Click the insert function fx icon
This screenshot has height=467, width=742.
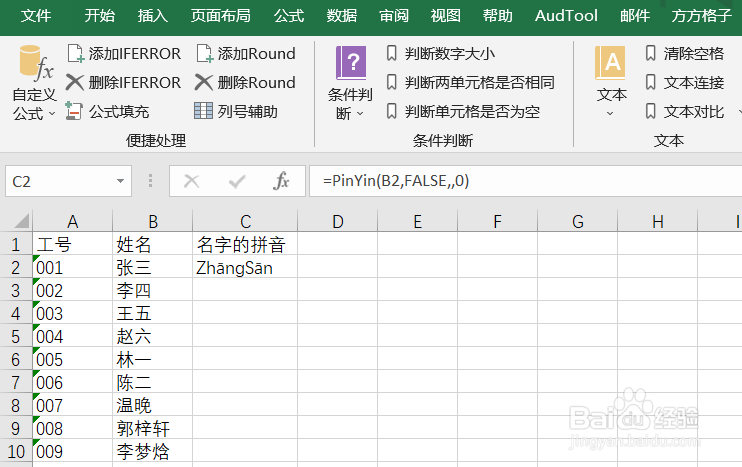coord(281,181)
